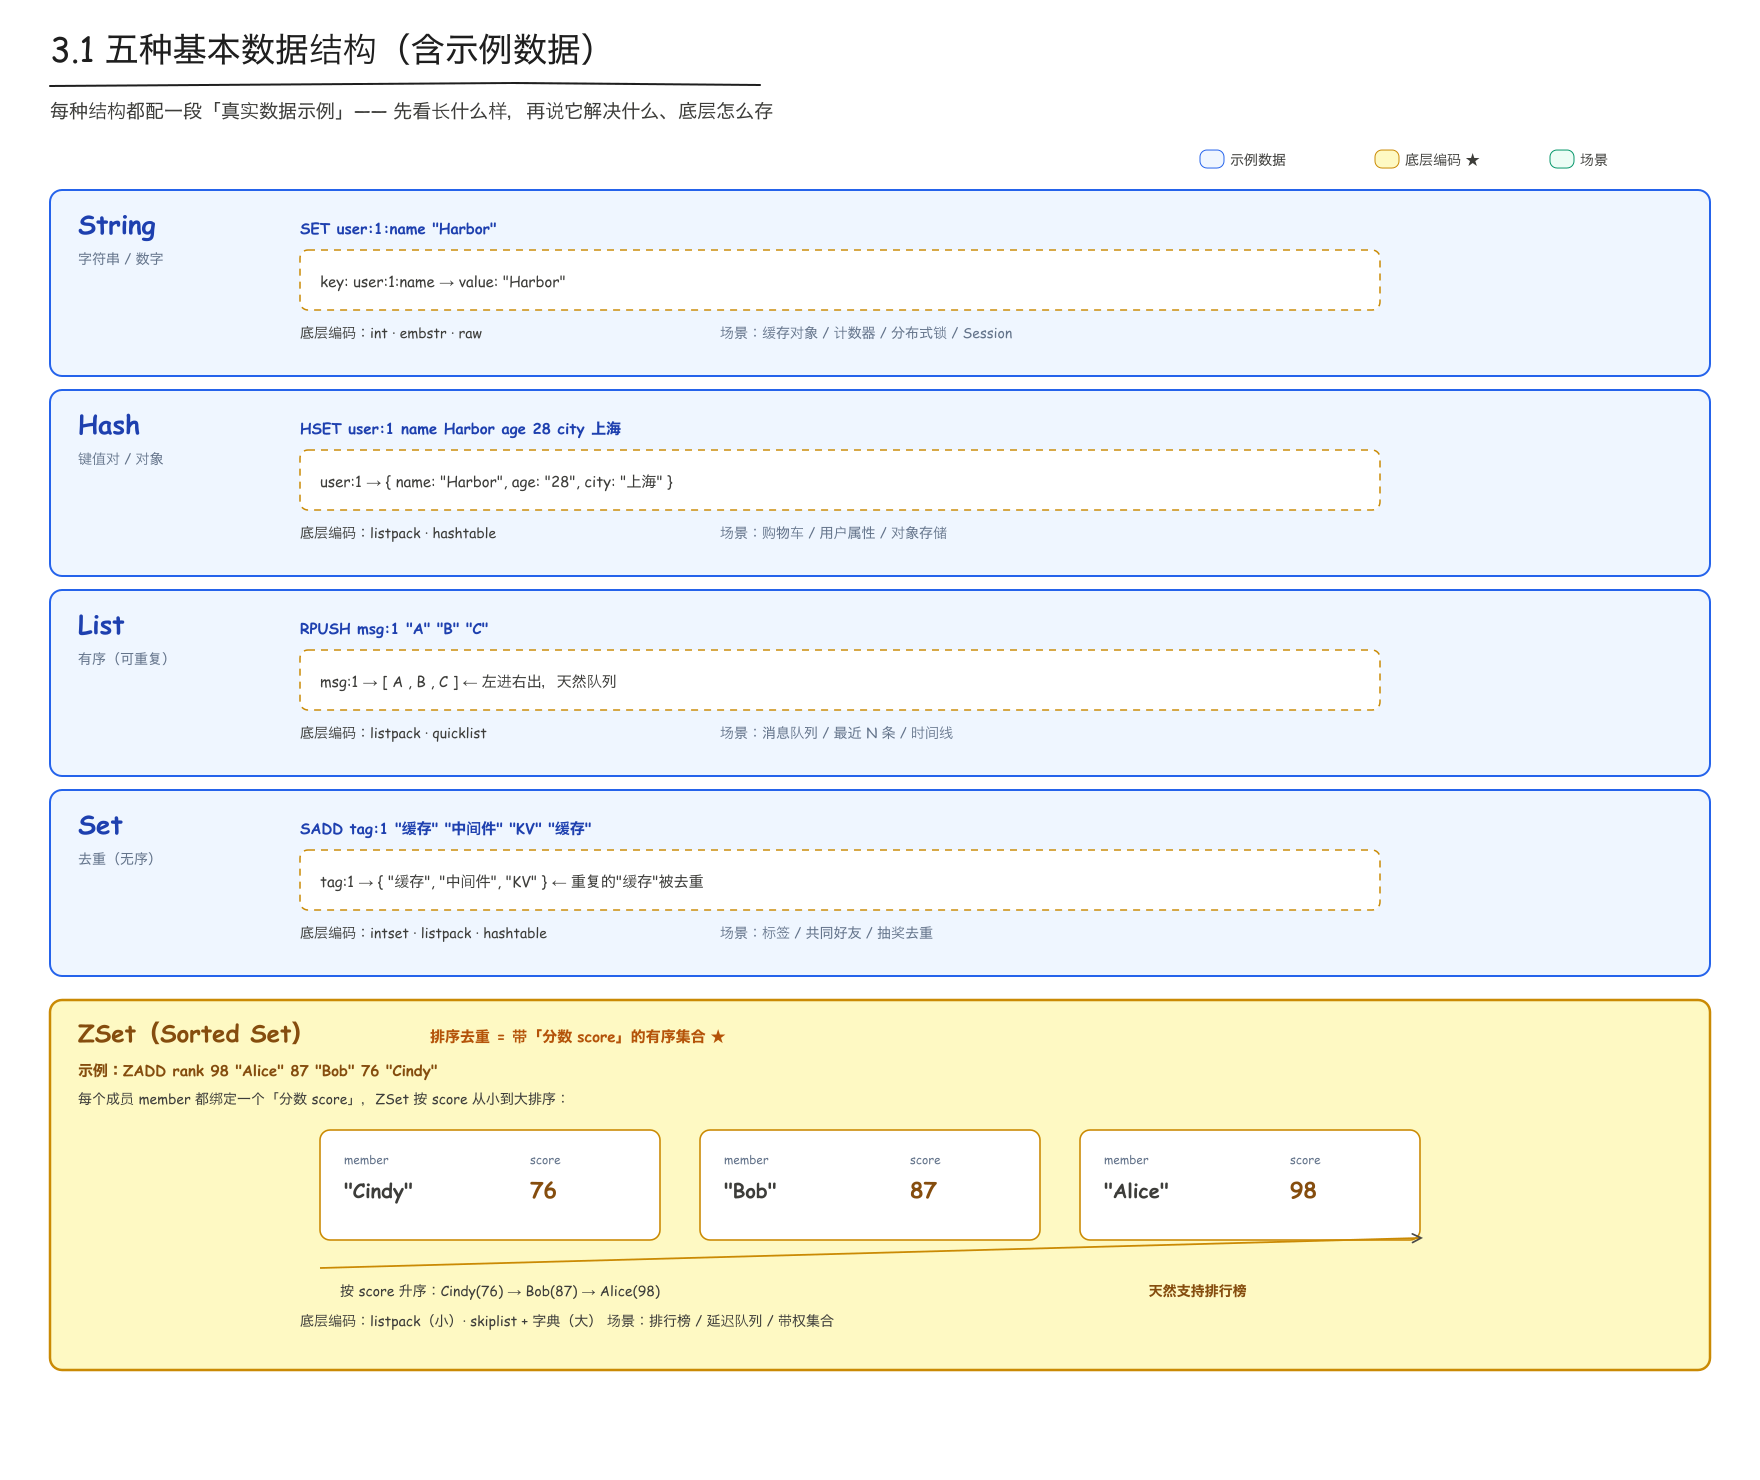The height and width of the screenshot is (1480, 1760).
Task: Click the ZSet (Sorted Set) heading
Action: pyautogui.click(x=190, y=1034)
